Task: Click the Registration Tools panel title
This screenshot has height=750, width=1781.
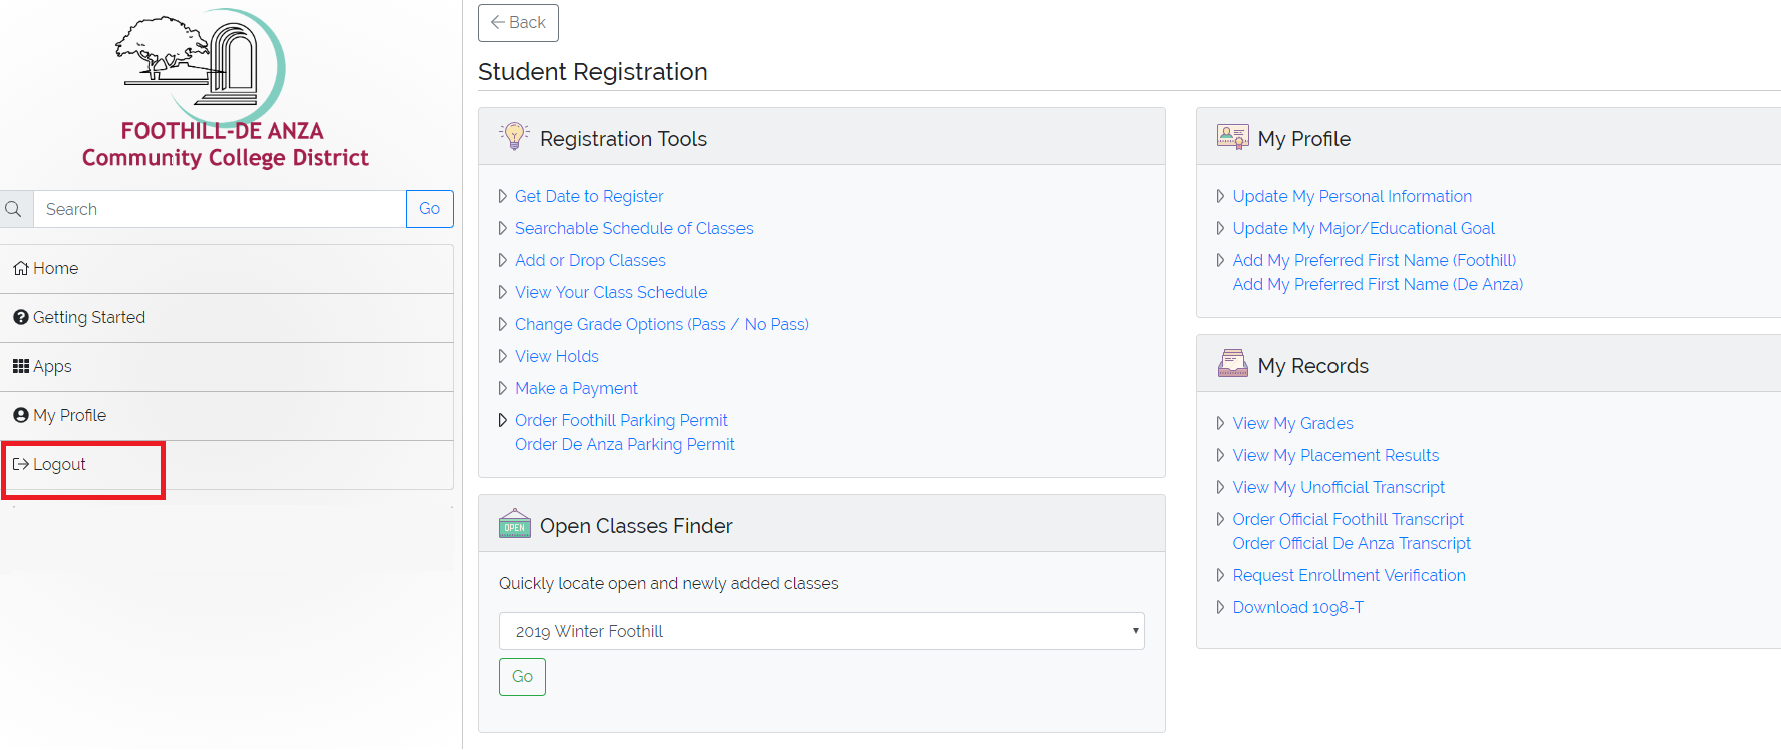Action: (x=623, y=139)
